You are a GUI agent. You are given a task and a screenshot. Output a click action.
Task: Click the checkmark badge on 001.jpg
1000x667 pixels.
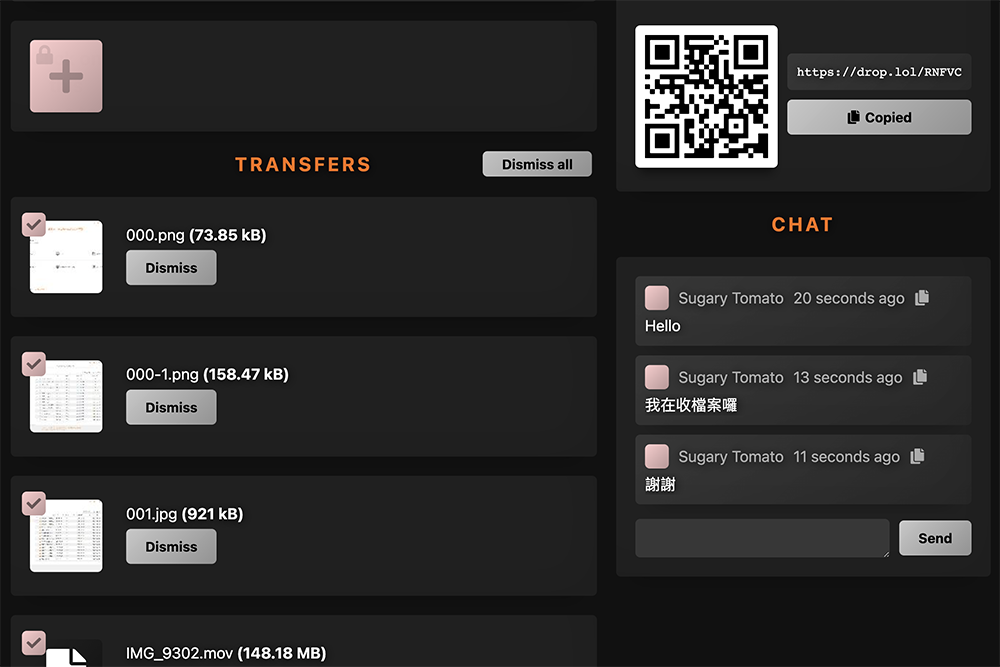(34, 503)
